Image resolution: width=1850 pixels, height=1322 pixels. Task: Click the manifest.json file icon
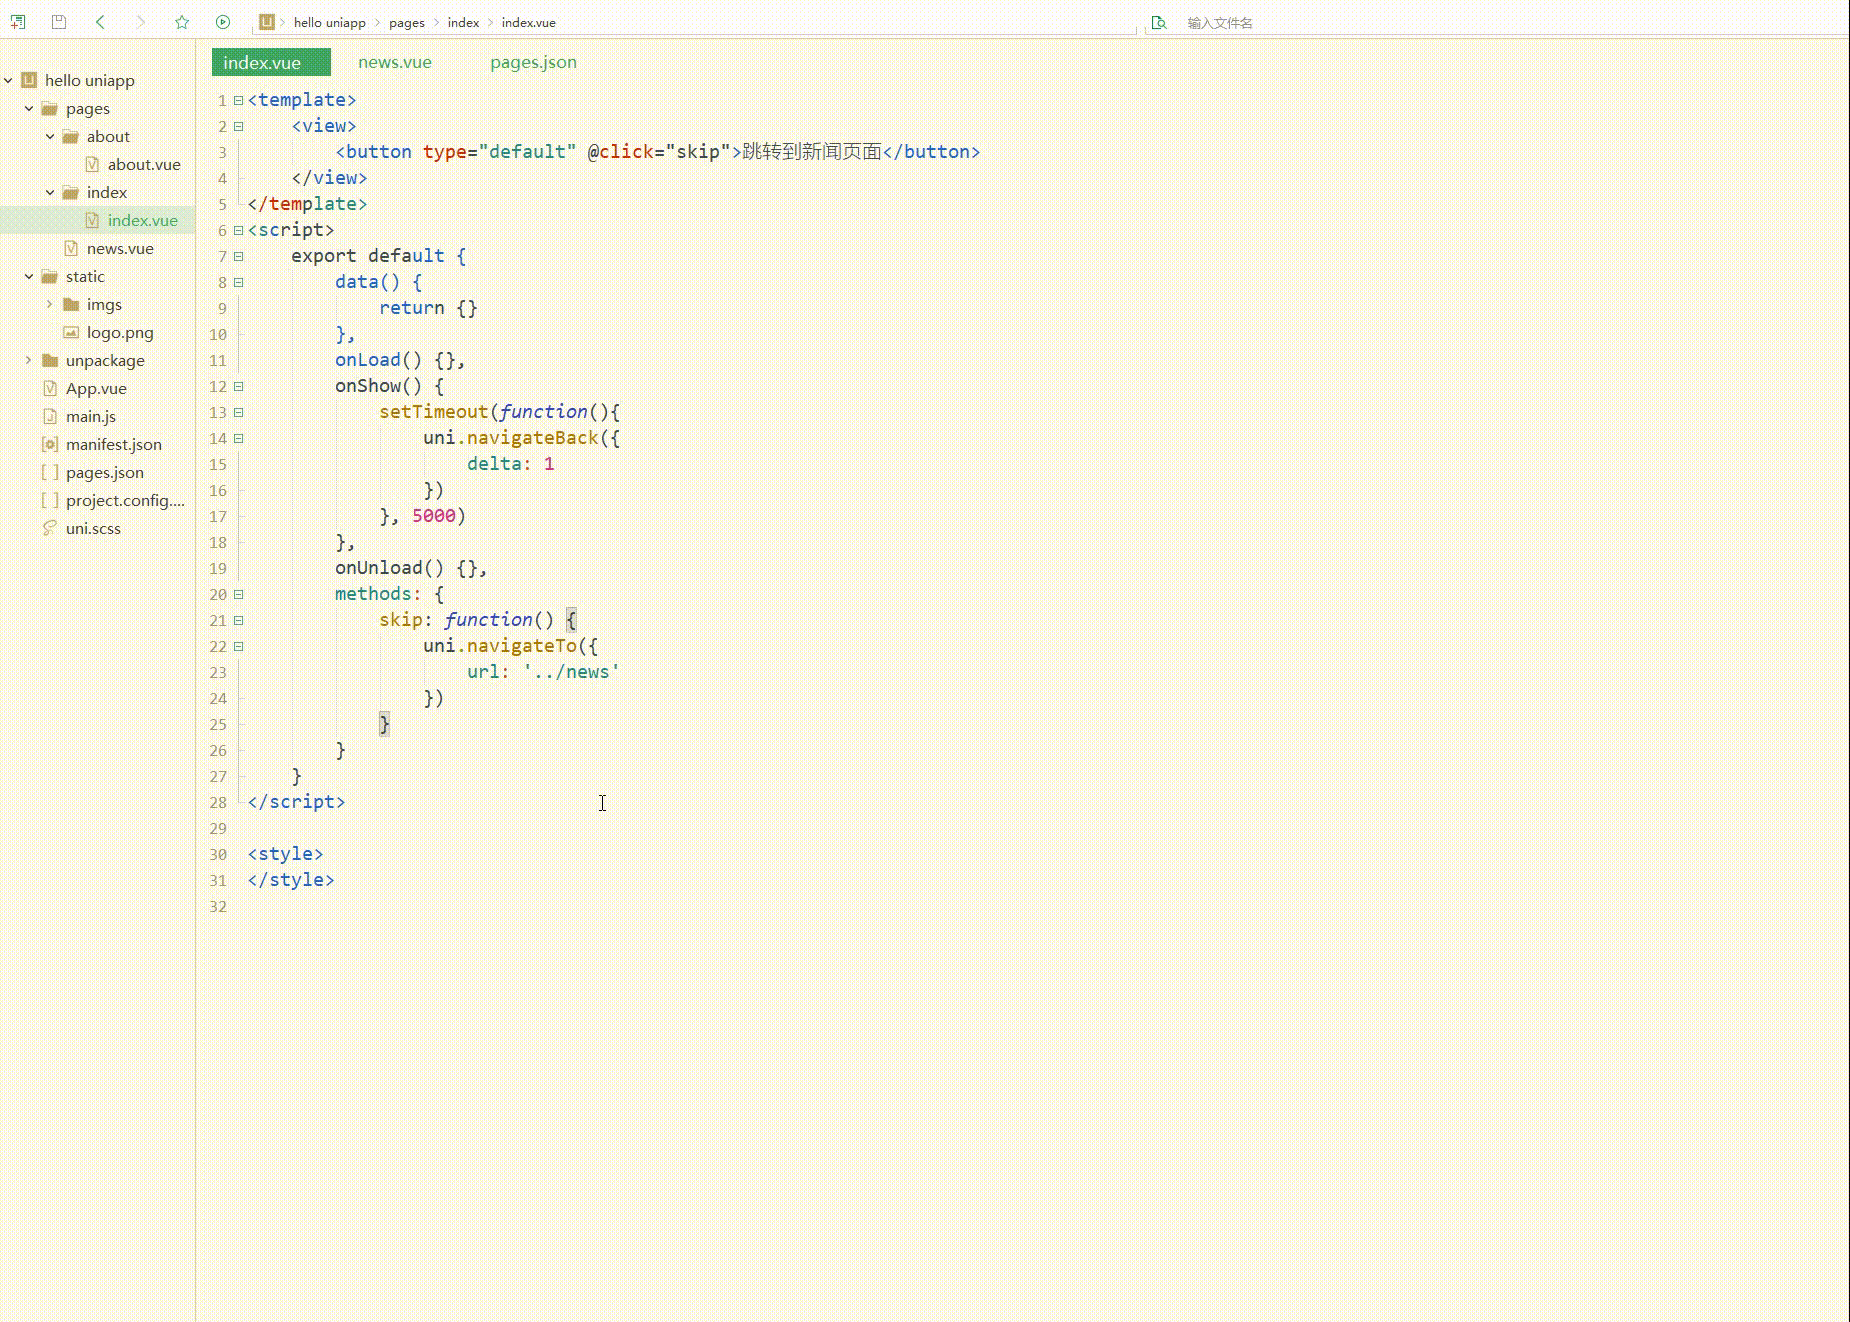pos(50,444)
